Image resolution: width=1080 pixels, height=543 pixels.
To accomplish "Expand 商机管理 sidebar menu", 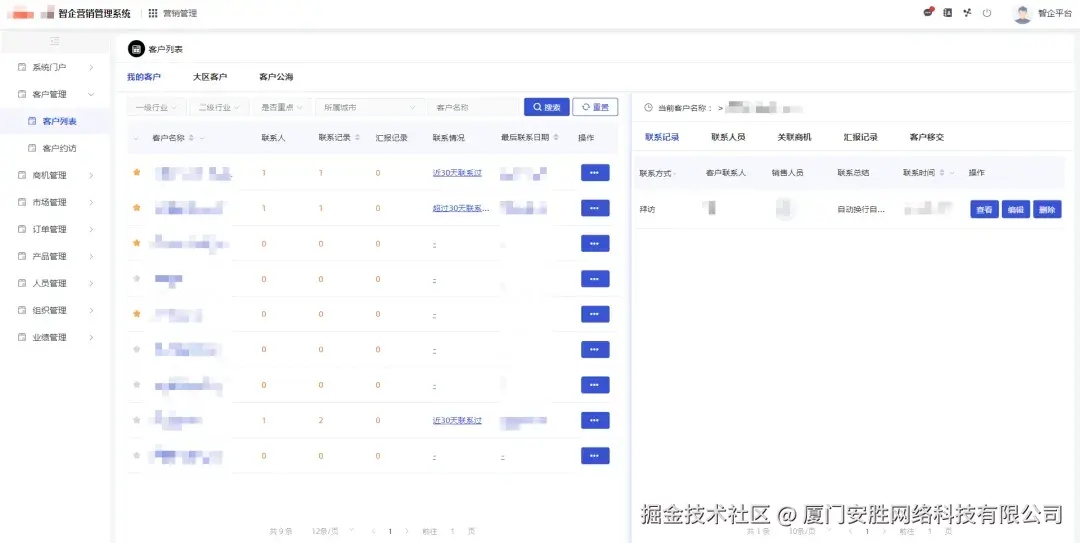I will point(91,175).
